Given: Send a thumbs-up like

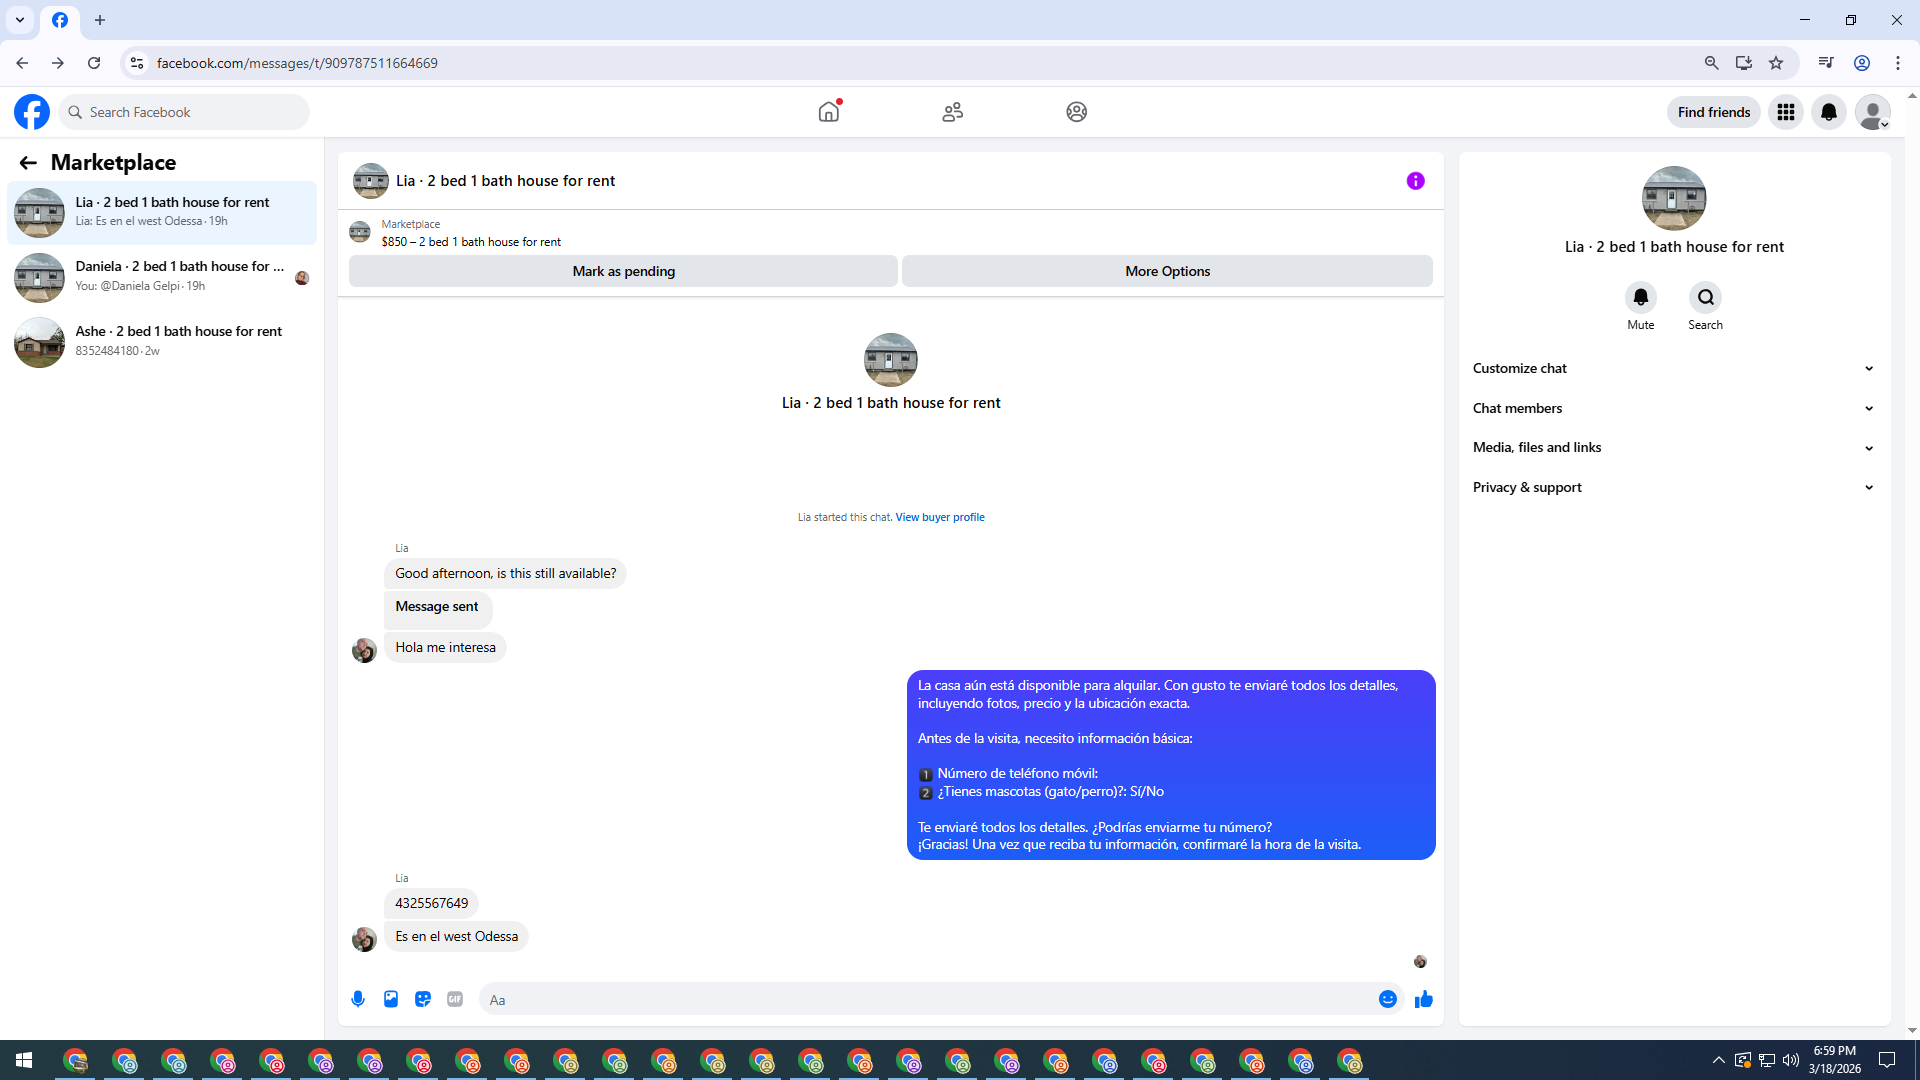Looking at the screenshot, I should (x=1424, y=999).
